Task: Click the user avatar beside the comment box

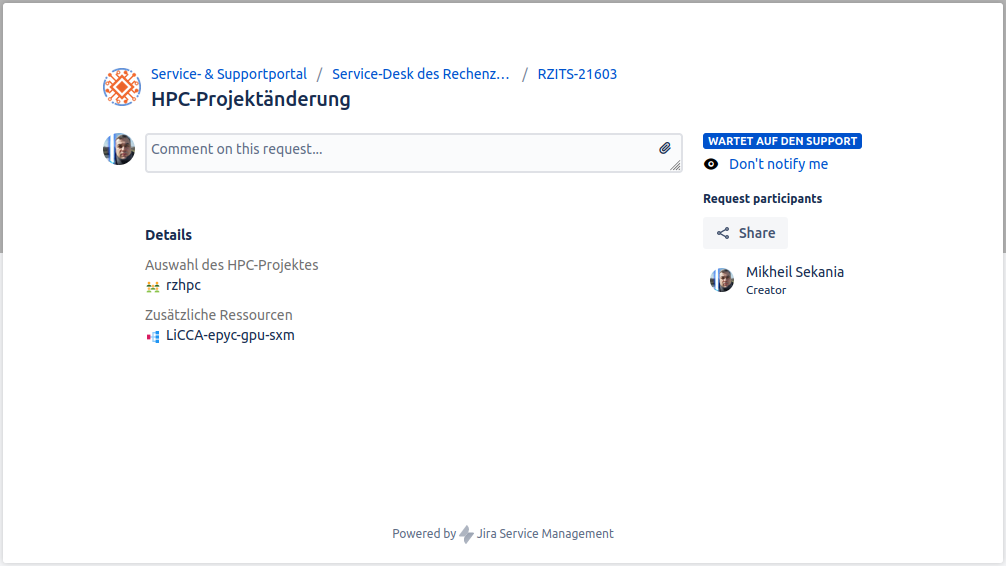Action: pyautogui.click(x=119, y=149)
